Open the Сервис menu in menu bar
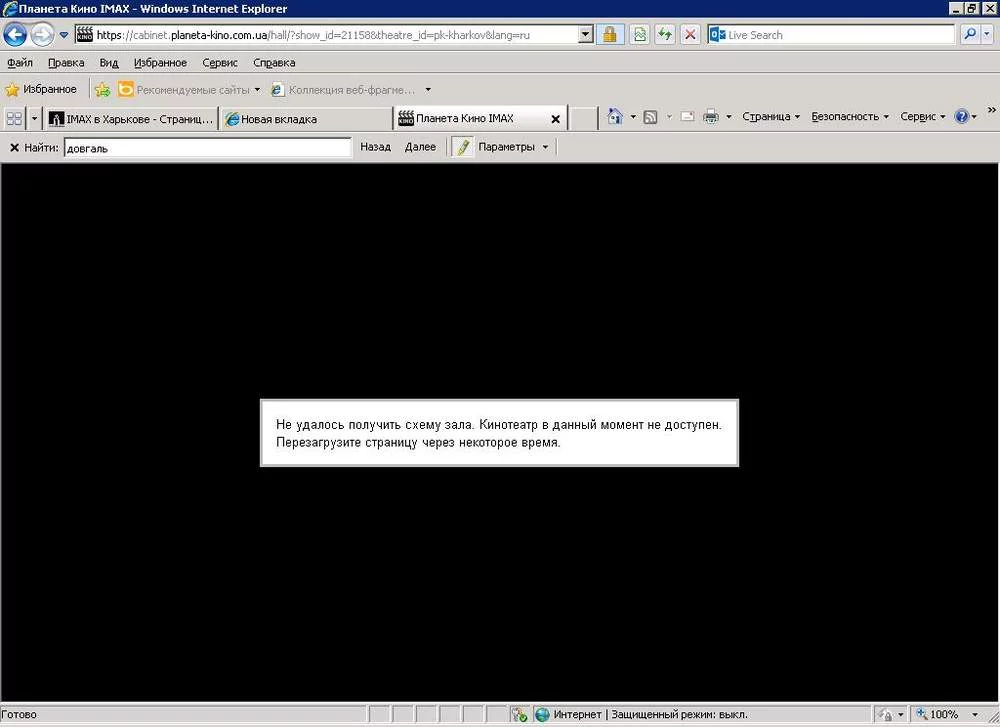 click(x=219, y=62)
